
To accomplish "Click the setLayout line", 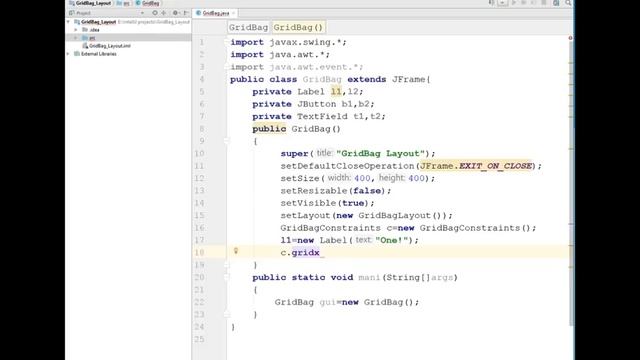I will click(x=367, y=216).
